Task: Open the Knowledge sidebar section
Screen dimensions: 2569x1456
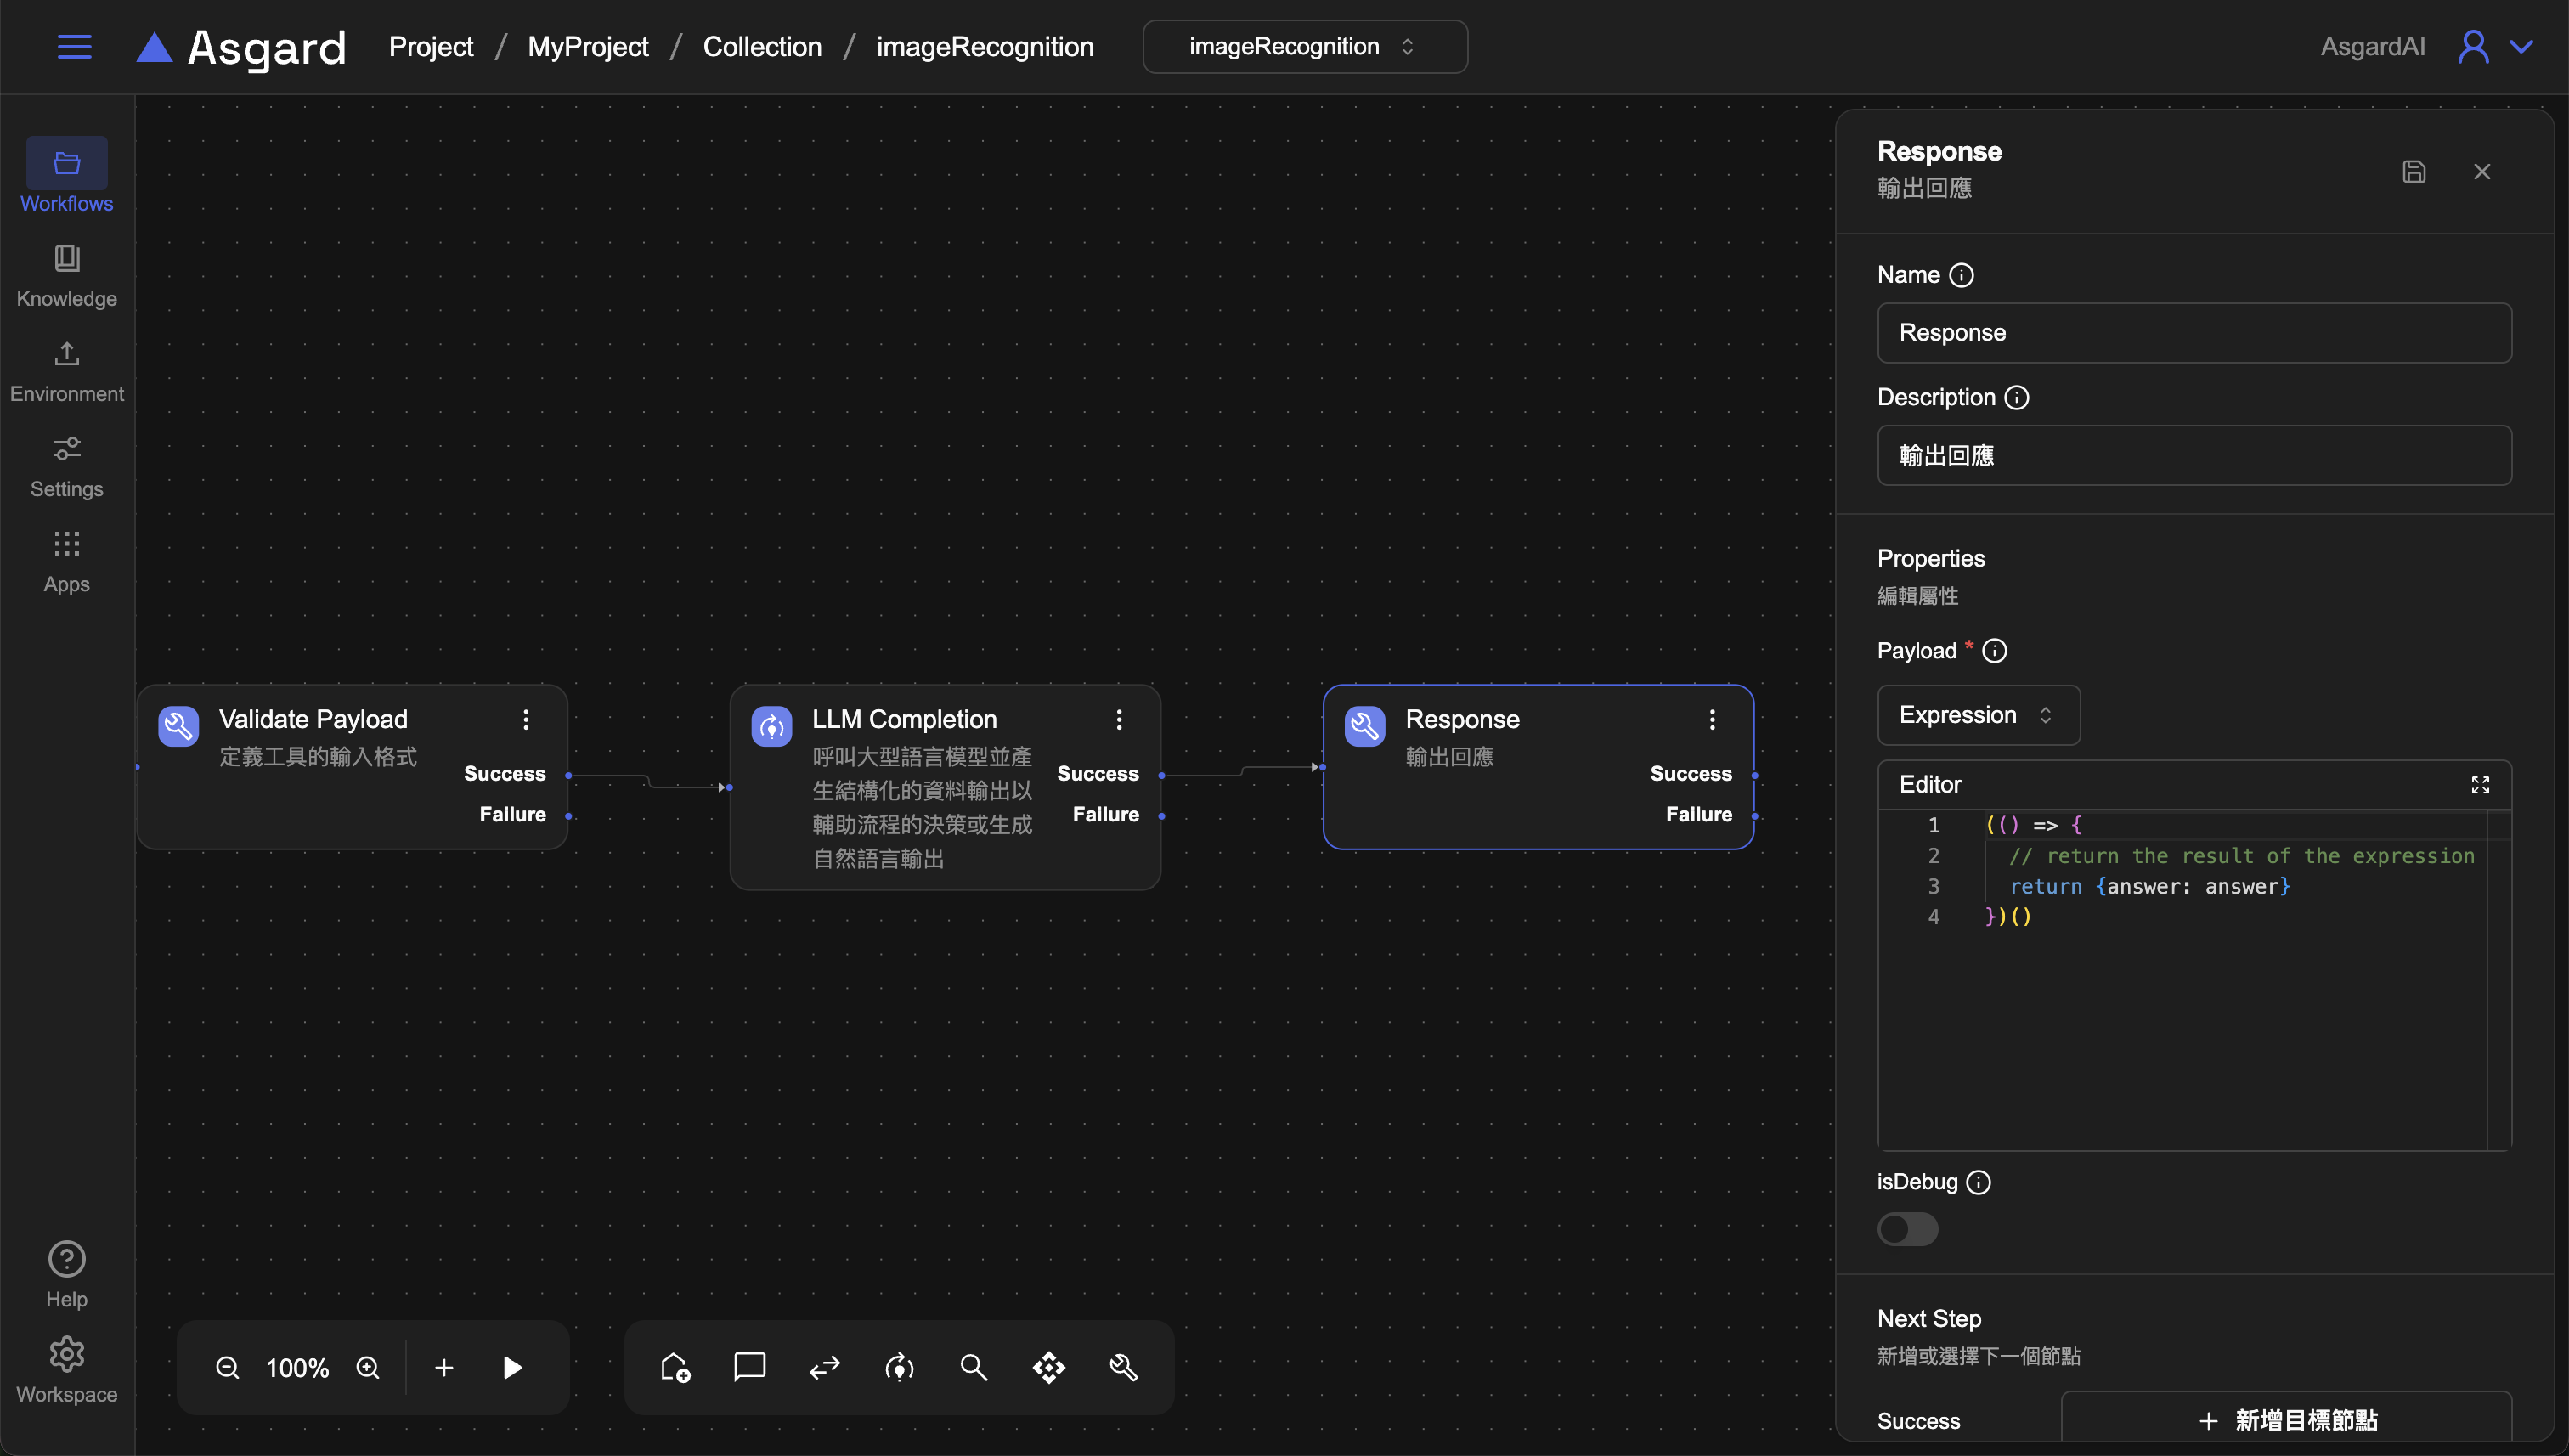Action: [67, 275]
